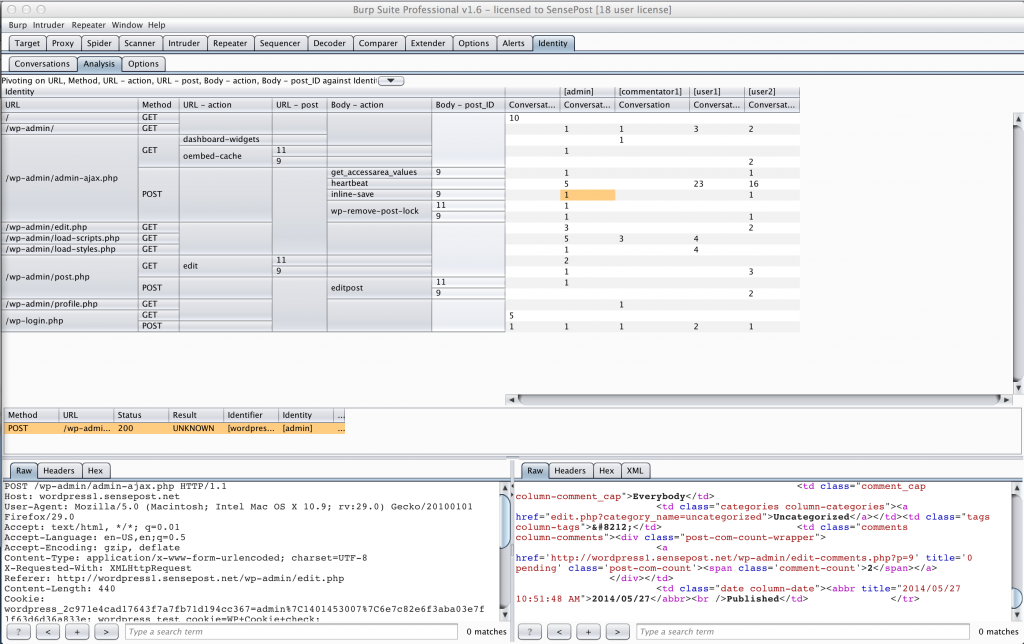1024x644 pixels.
Task: Switch request viewer to Headers tab
Action: [x=58, y=470]
